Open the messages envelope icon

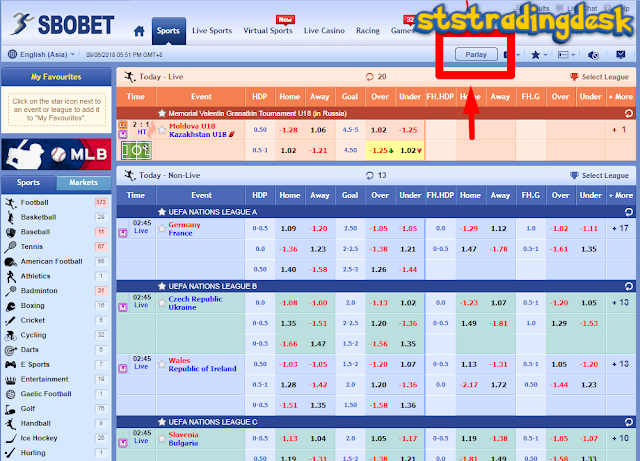click(x=621, y=54)
